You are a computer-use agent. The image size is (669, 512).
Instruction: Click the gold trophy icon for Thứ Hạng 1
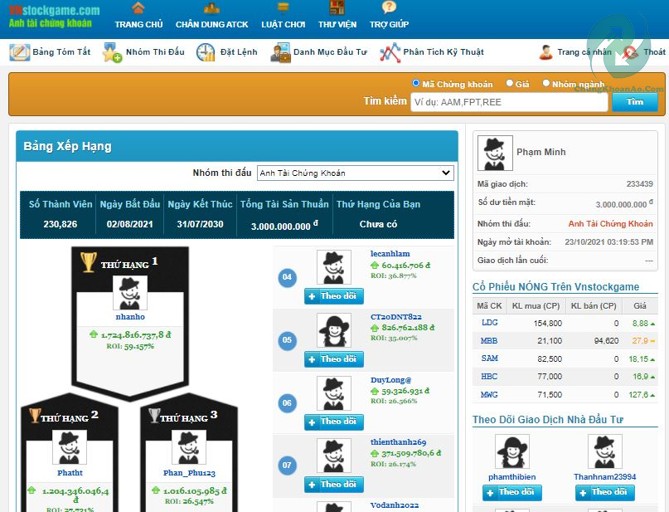[x=88, y=262]
